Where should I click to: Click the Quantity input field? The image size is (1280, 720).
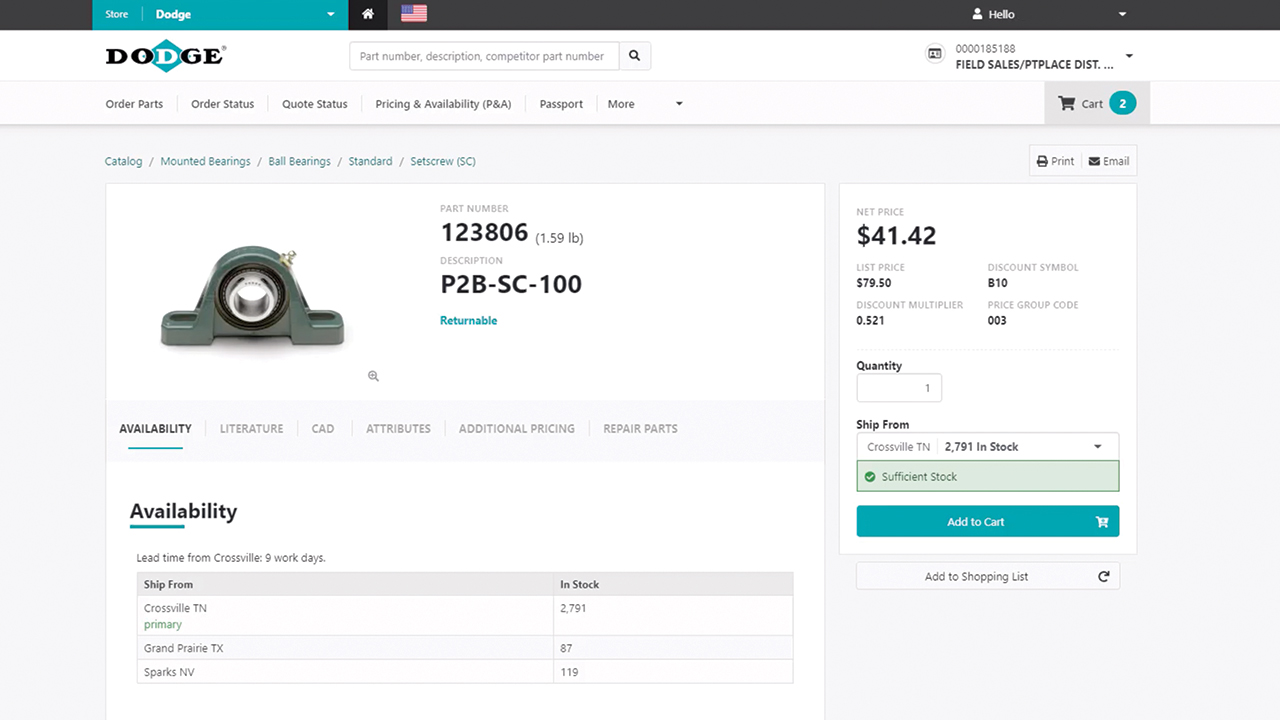click(x=898, y=388)
